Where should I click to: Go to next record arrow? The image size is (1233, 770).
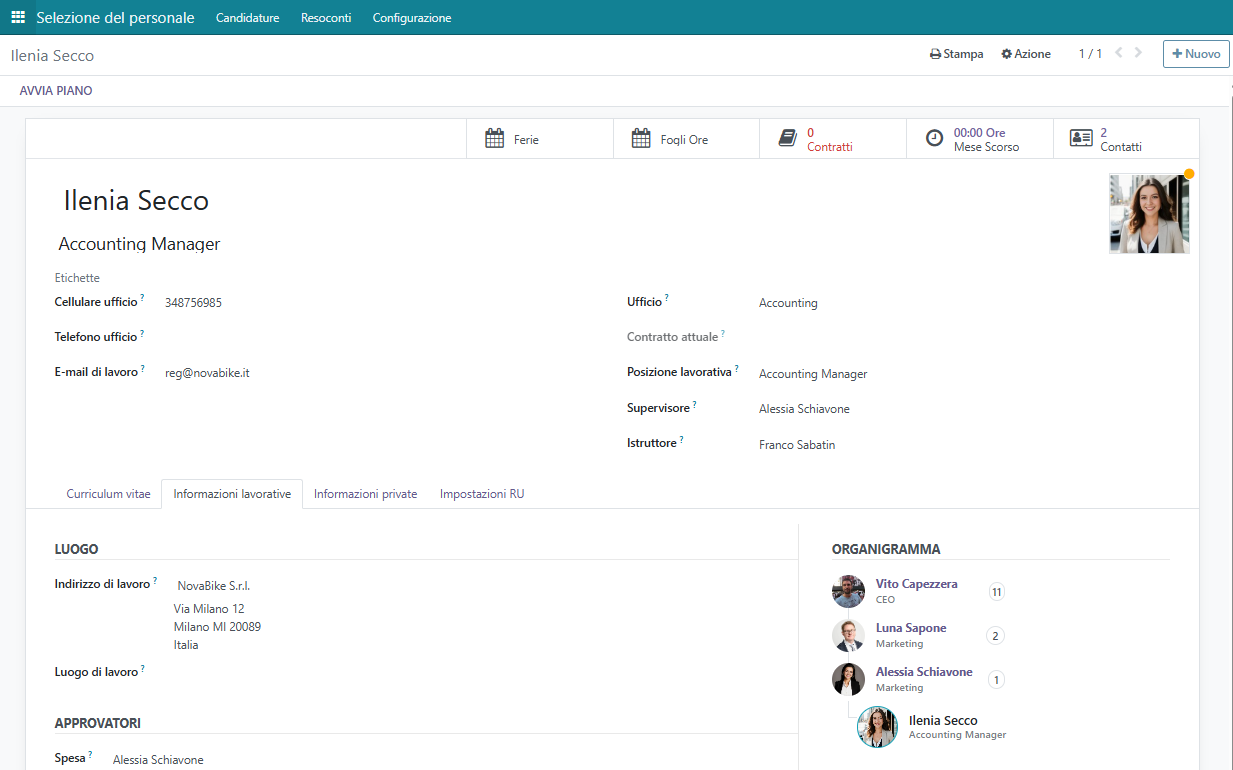(1138, 53)
